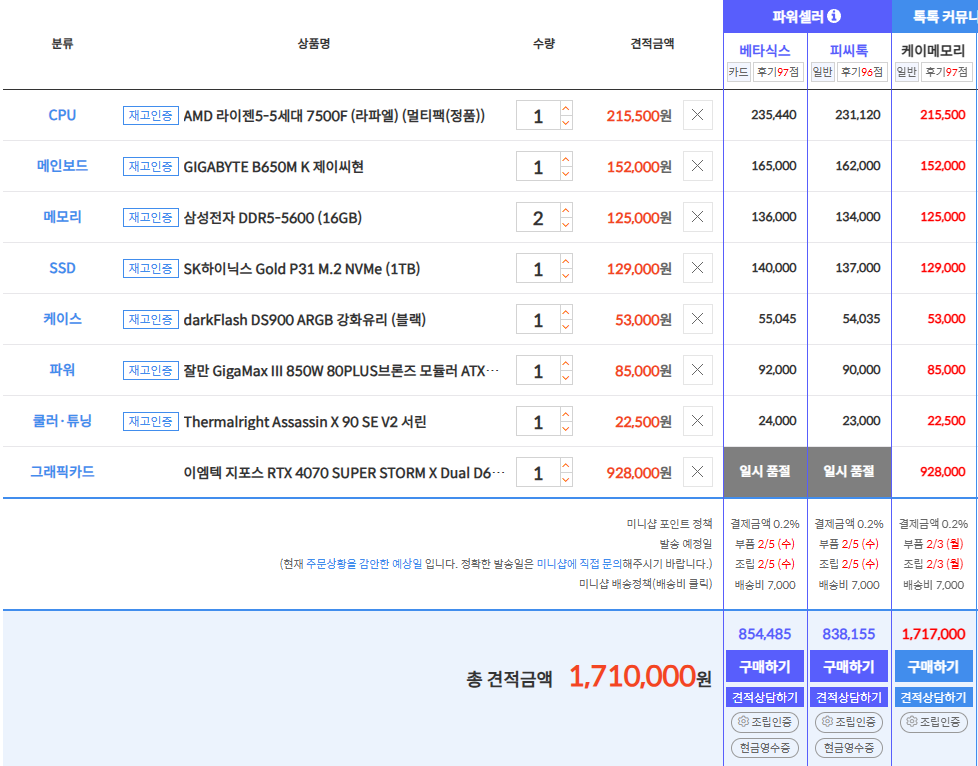Increase case quantity with up arrow
978x766 pixels.
pos(566,313)
